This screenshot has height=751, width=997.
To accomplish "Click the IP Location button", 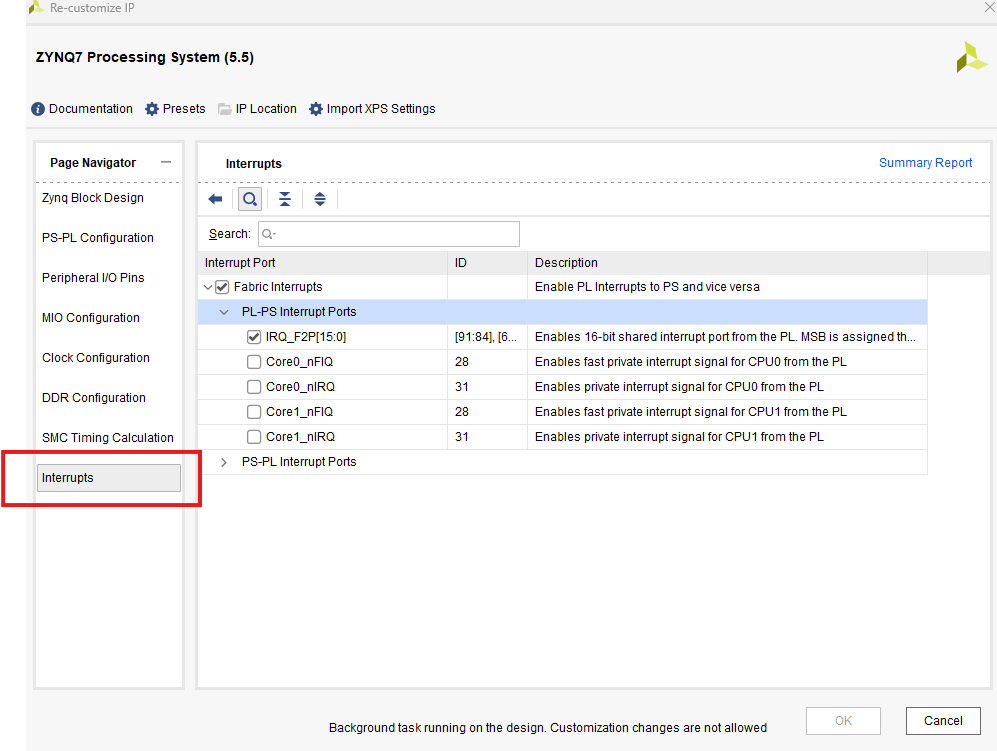I will 266,109.
